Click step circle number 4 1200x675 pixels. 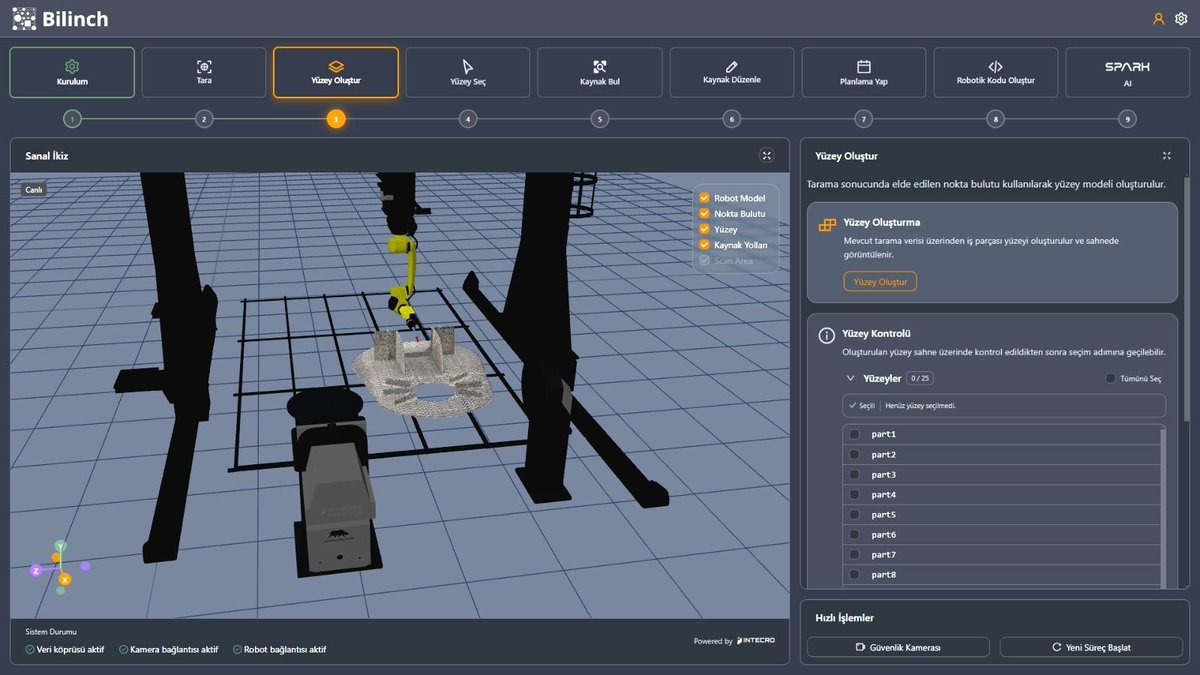(468, 119)
